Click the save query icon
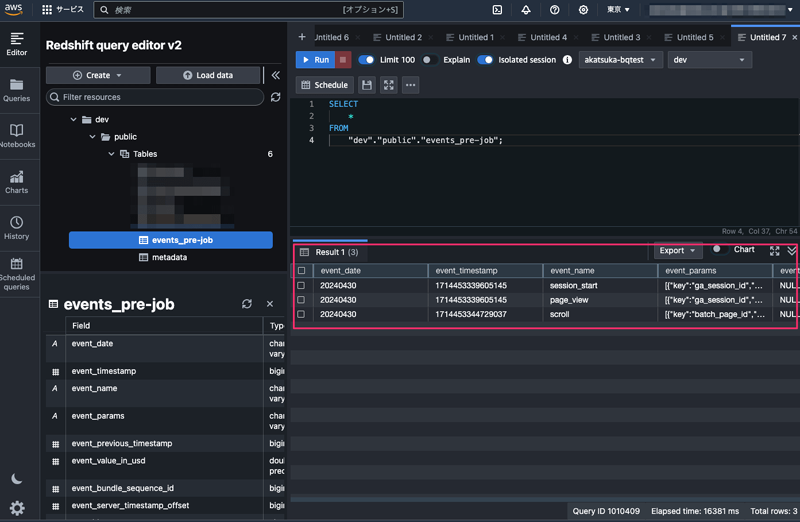The height and width of the screenshot is (522, 800). [x=367, y=85]
